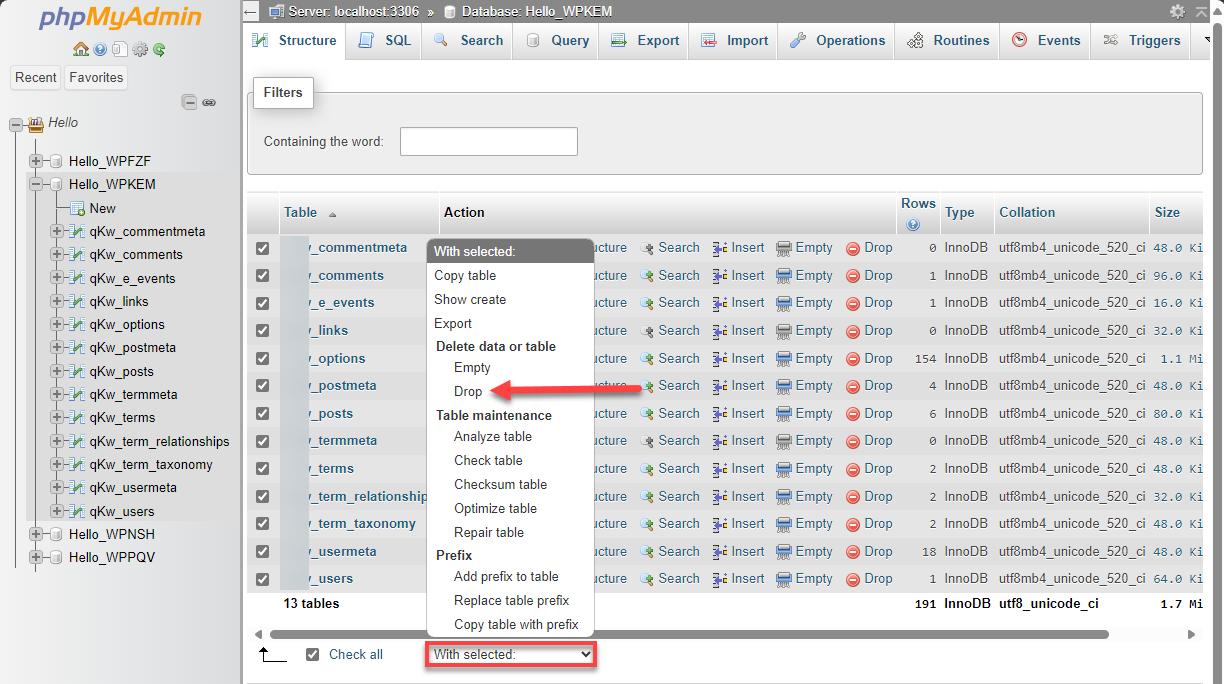Viewport: 1224px width, 684px height.
Task: Click the Rows help question-mark icon
Action: (x=913, y=222)
